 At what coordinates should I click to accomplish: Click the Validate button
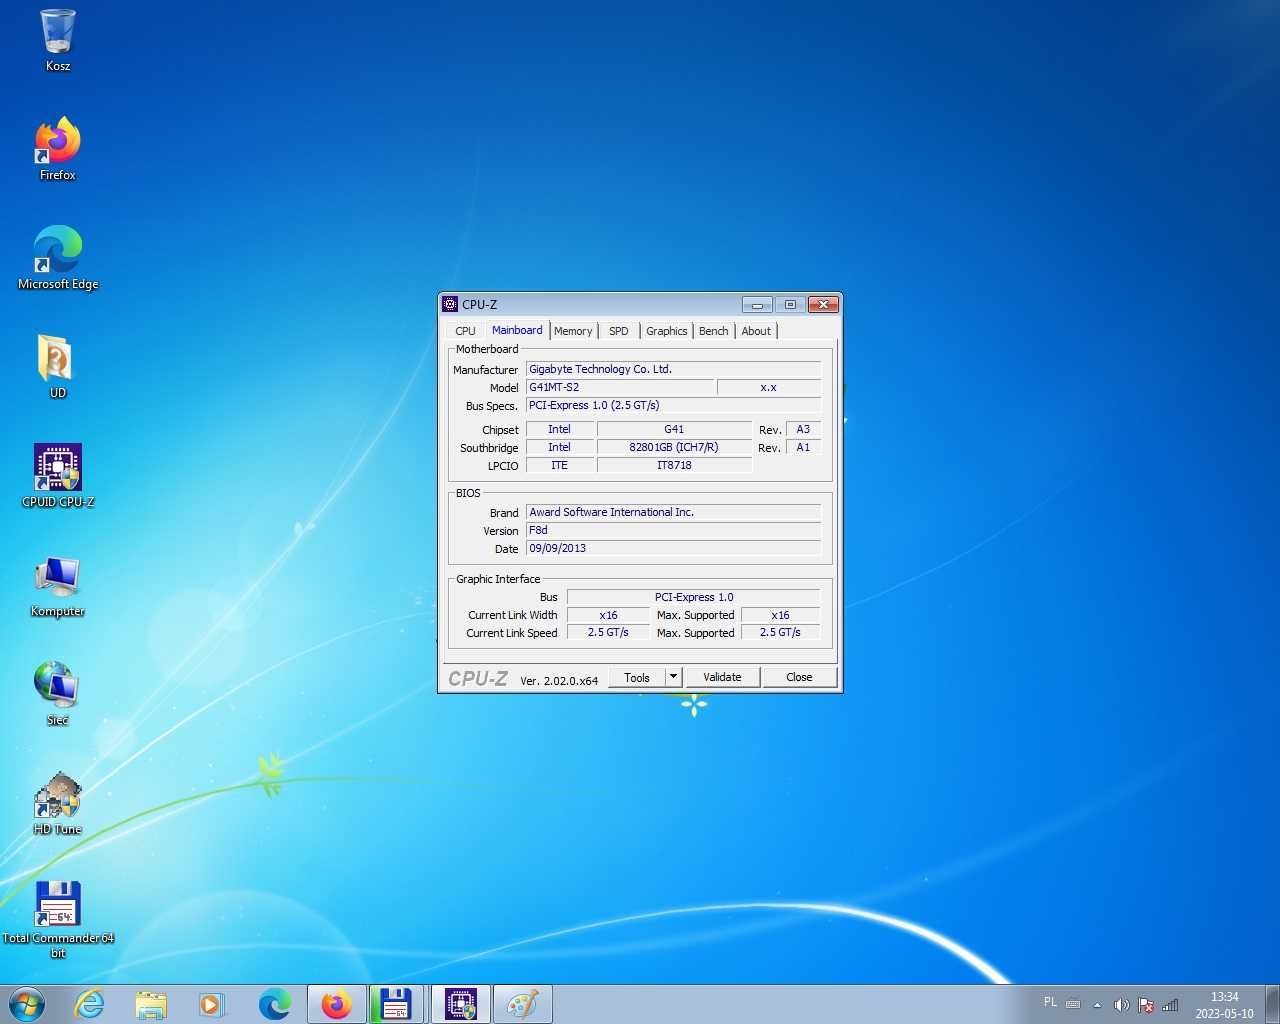(x=722, y=677)
